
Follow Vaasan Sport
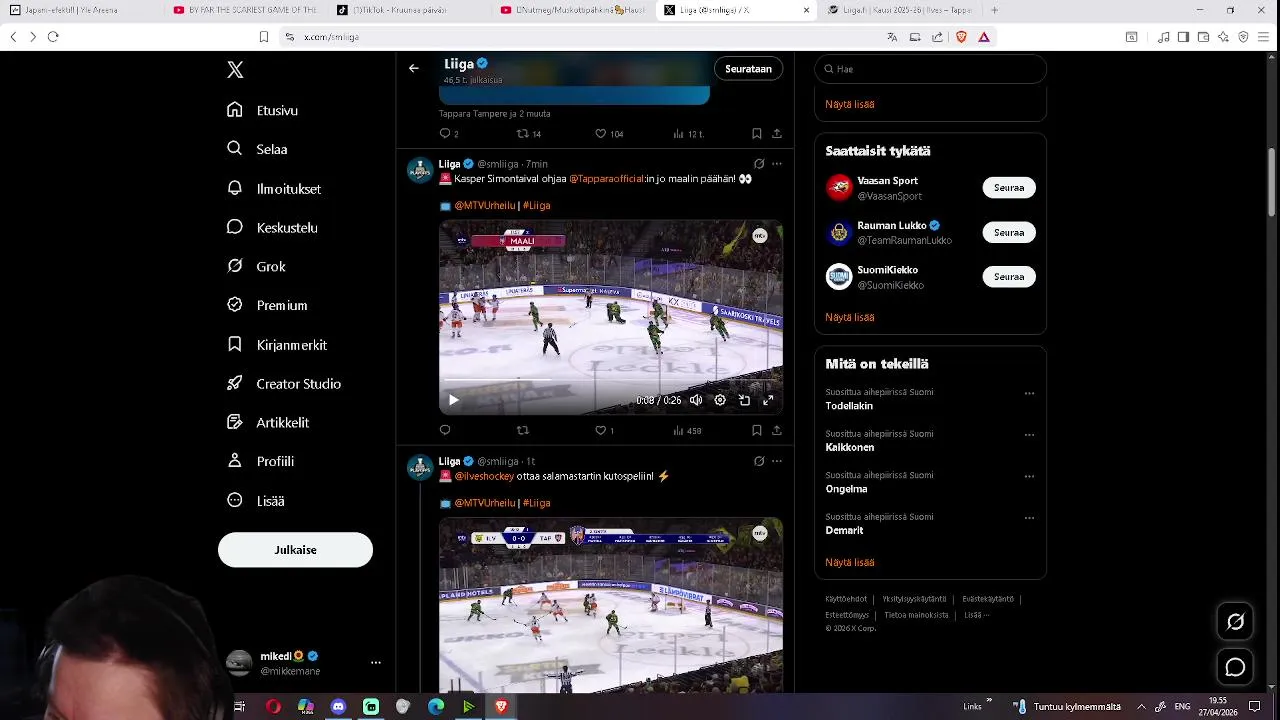coord(1009,188)
